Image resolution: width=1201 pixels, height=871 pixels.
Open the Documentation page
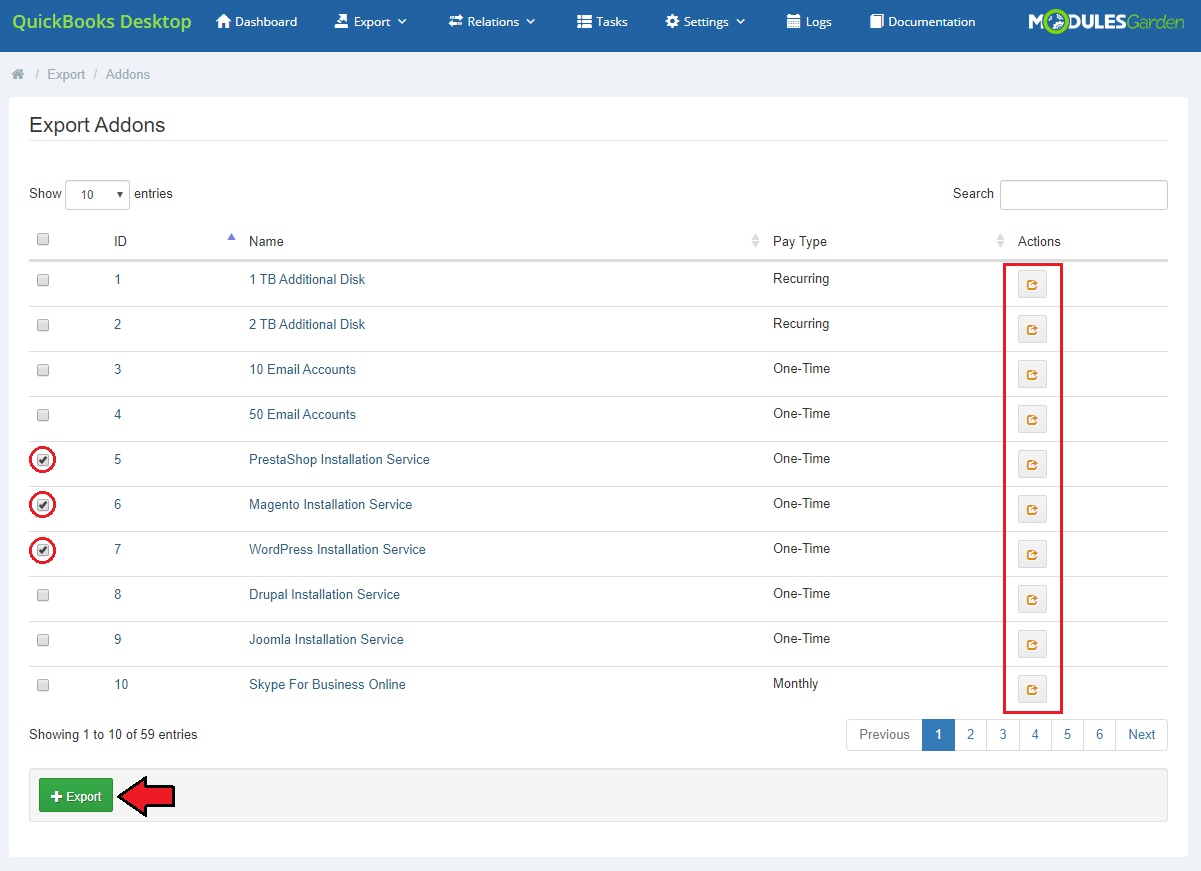[x=922, y=21]
